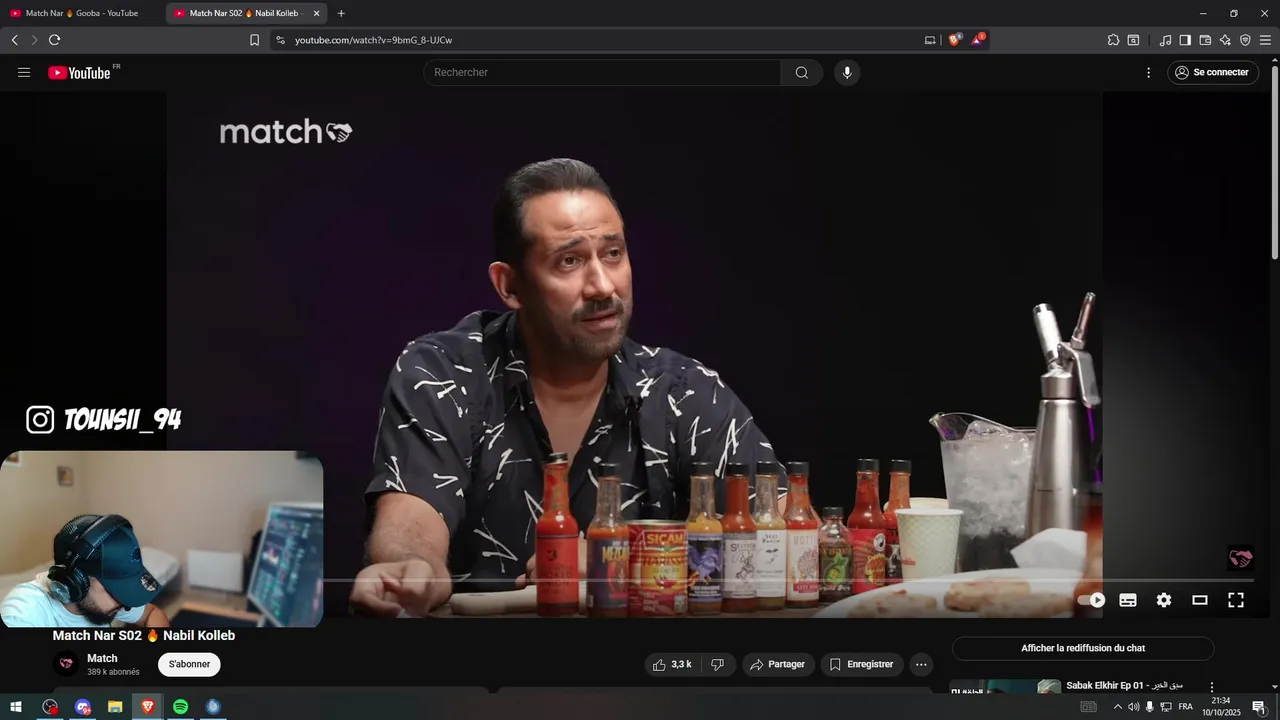The image size is (1280, 720).
Task: Click the Sabak Elkhir video thumbnail
Action: click(x=1004, y=687)
